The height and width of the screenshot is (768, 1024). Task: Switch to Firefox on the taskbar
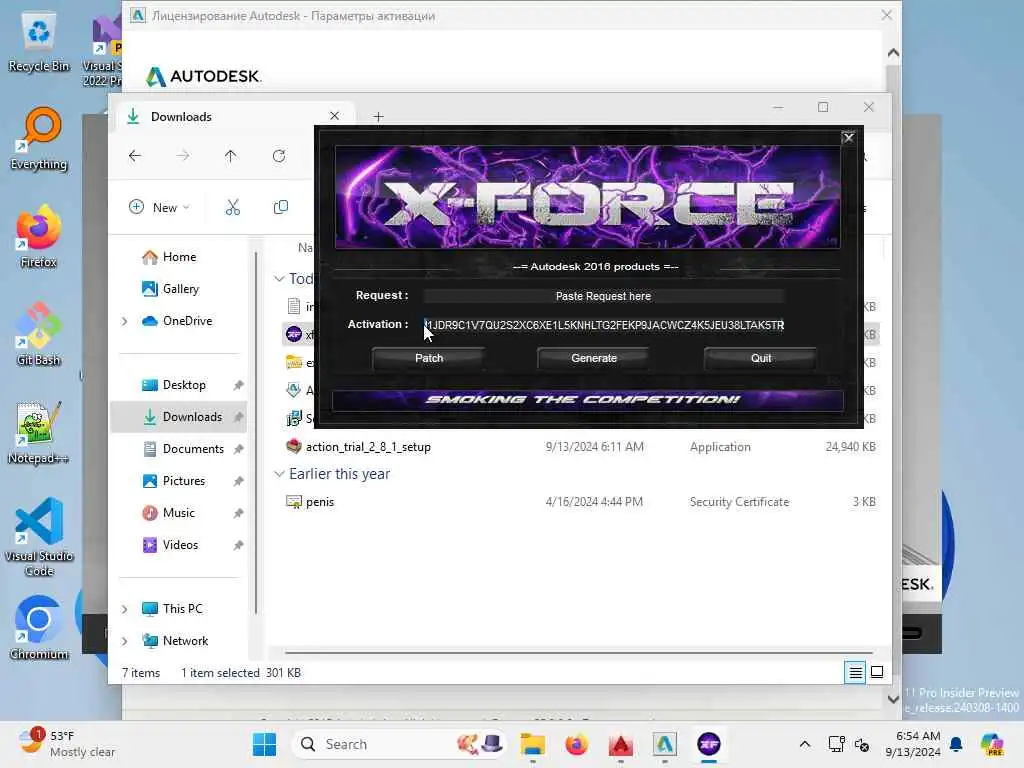(x=577, y=744)
